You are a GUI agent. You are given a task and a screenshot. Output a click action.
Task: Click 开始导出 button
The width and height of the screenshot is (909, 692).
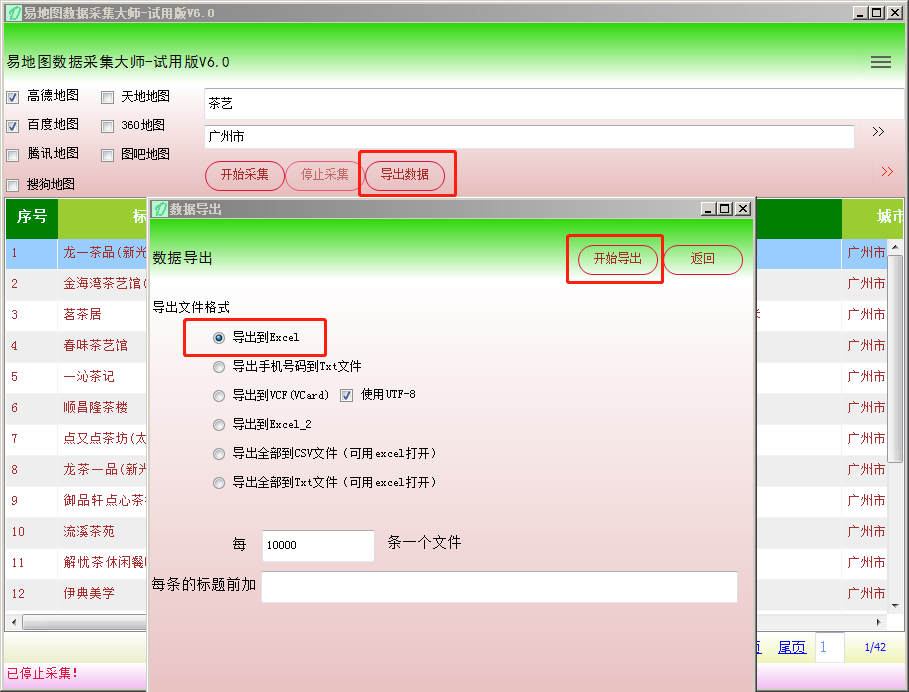(618, 259)
